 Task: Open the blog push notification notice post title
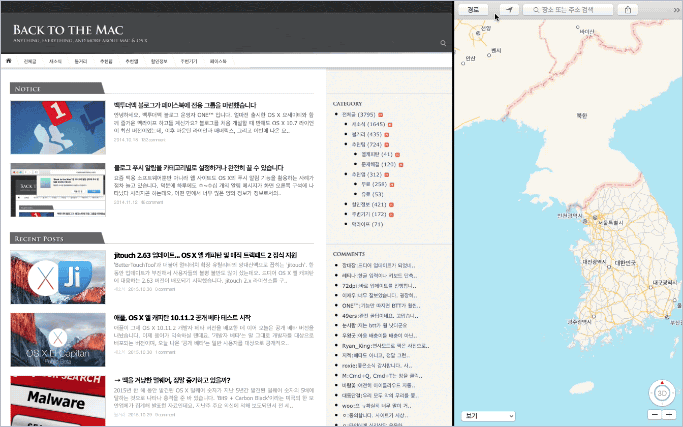(199, 168)
